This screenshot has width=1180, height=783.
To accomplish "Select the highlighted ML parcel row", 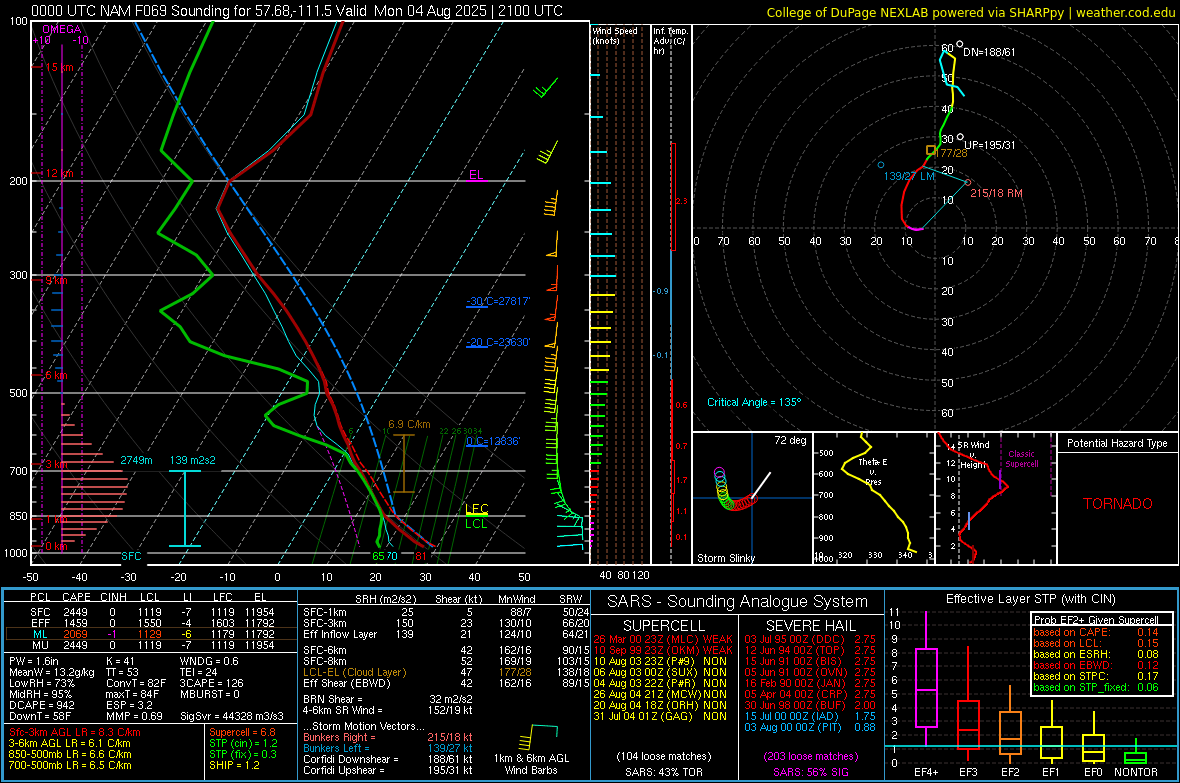I will (151, 635).
